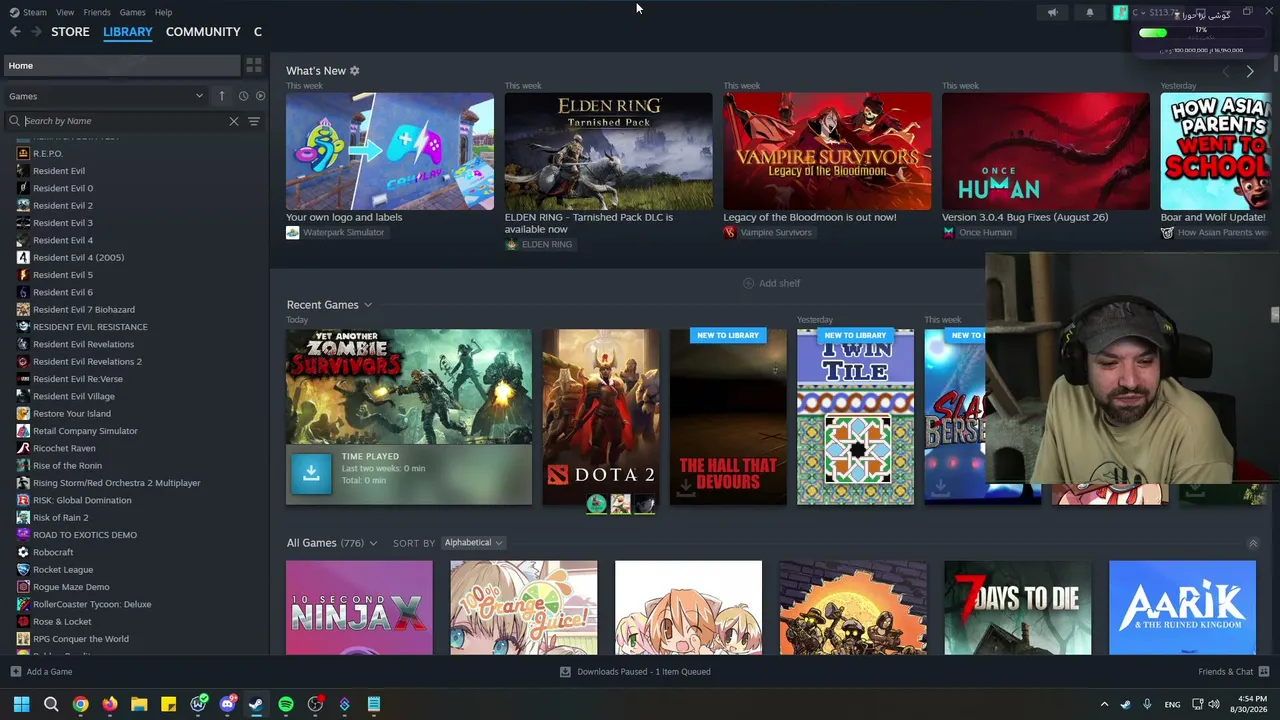Open Vampire Survivors Bloodmoon news thumbnail
This screenshot has width=1280, height=720.
pos(827,151)
